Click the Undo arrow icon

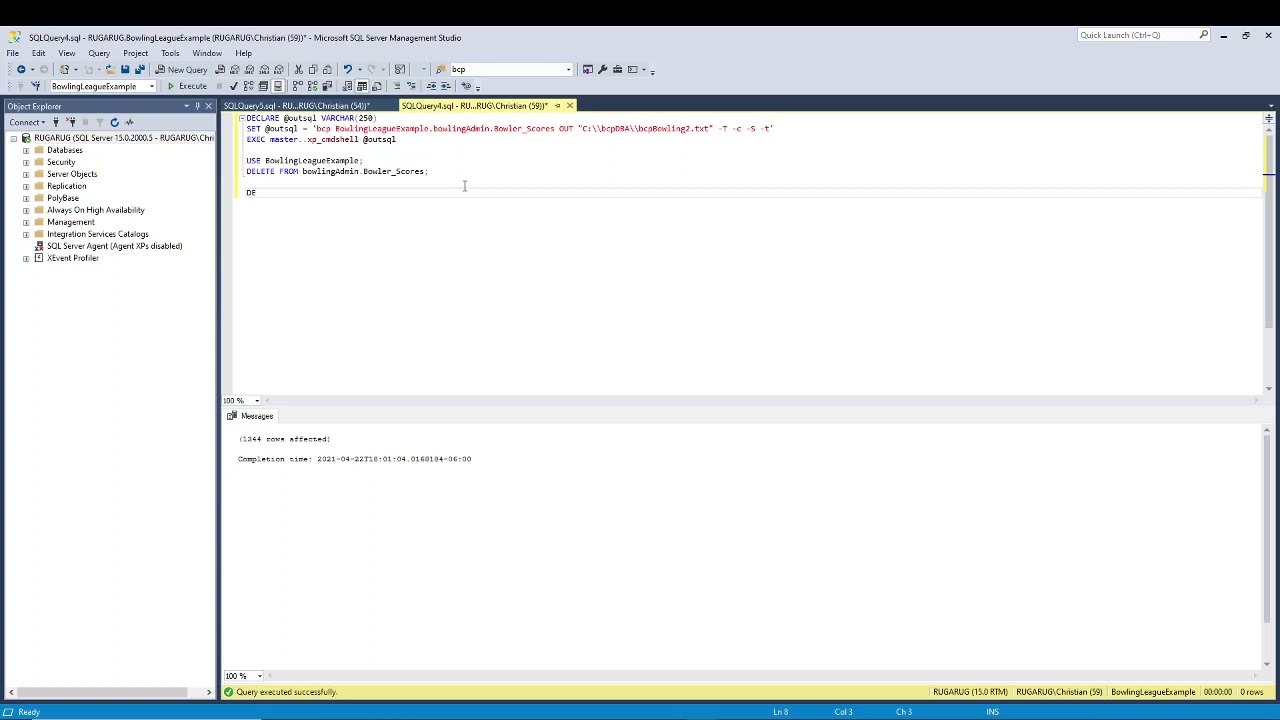(x=347, y=69)
